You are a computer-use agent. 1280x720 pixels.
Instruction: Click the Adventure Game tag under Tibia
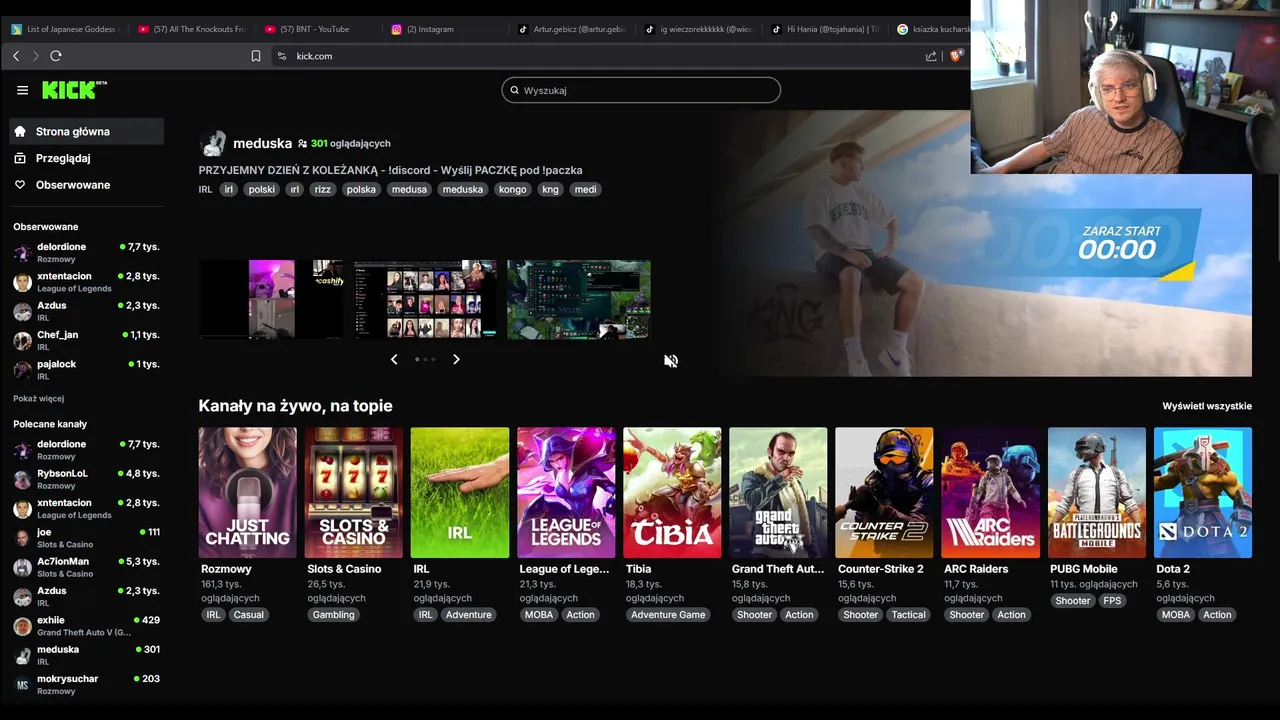coord(668,615)
